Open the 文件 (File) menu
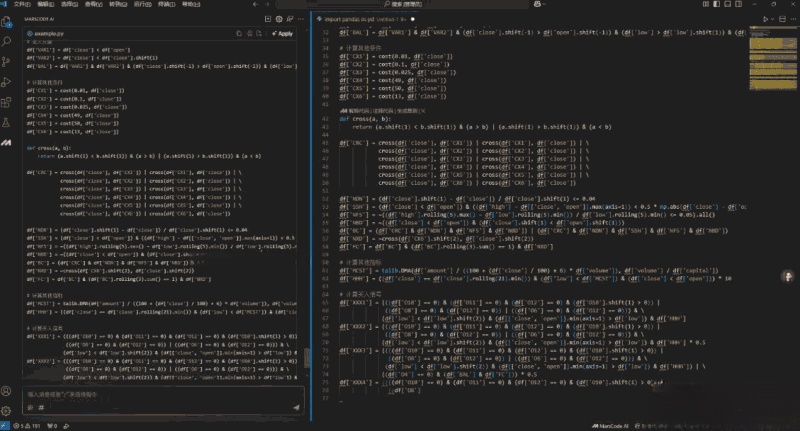Screen dimensions: 800x431 (x=20, y=5)
